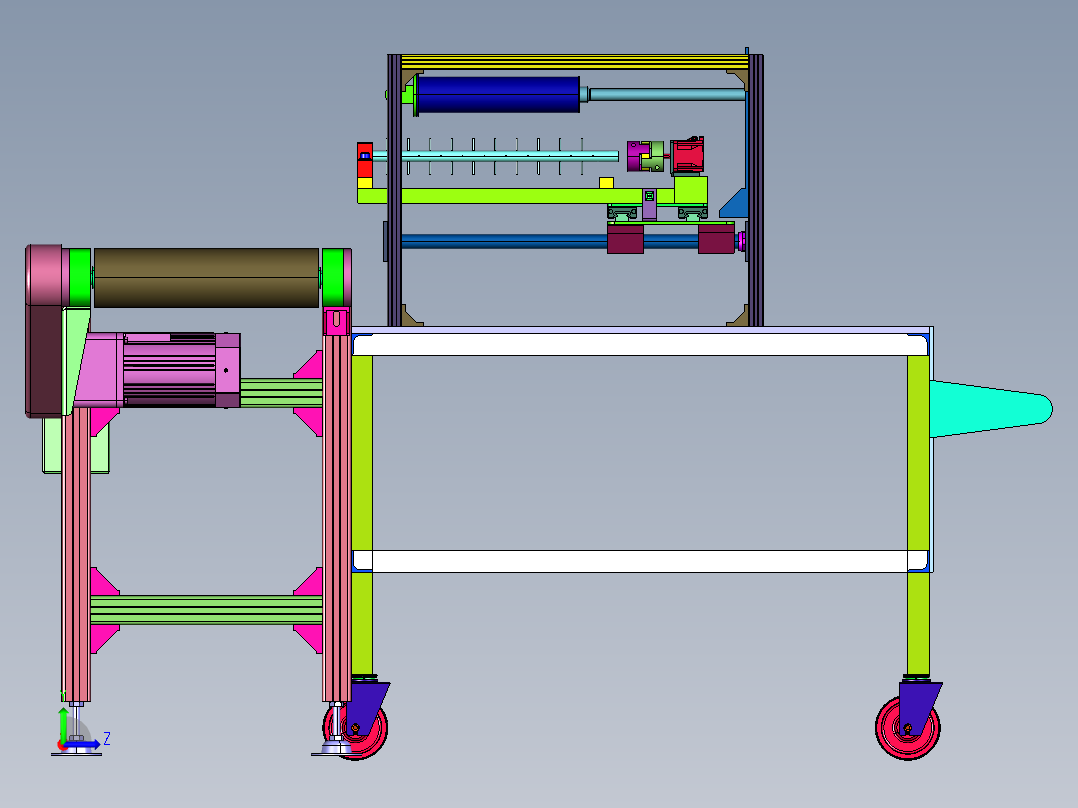This screenshot has width=1078, height=808.
Task: Select the red caster wheel under the cyan handle
Action: point(908,728)
